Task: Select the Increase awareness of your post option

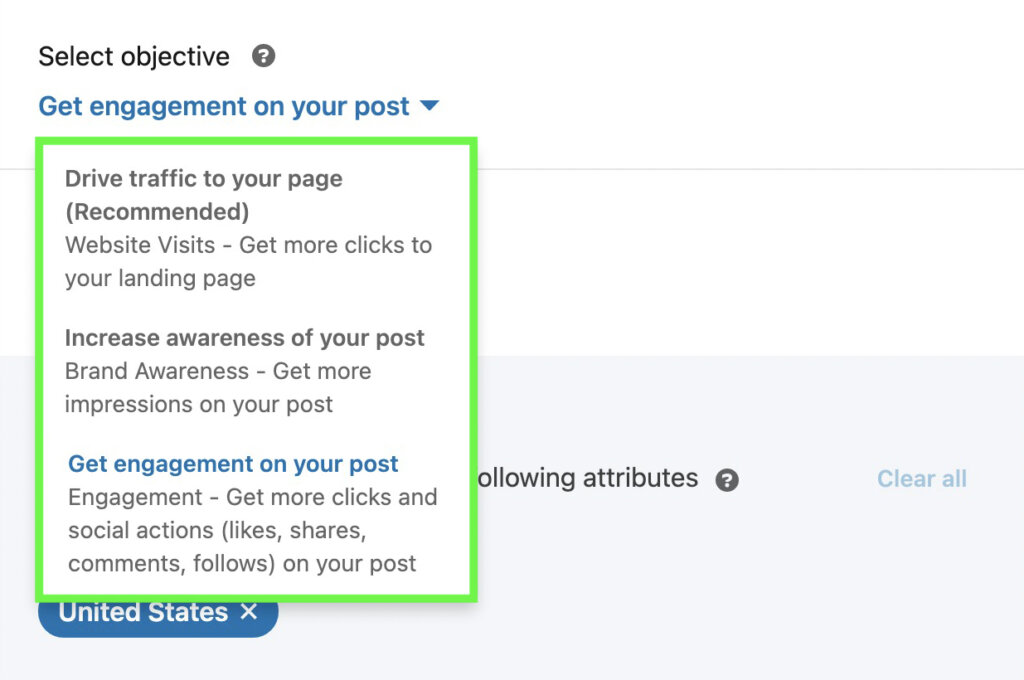Action: coord(245,338)
